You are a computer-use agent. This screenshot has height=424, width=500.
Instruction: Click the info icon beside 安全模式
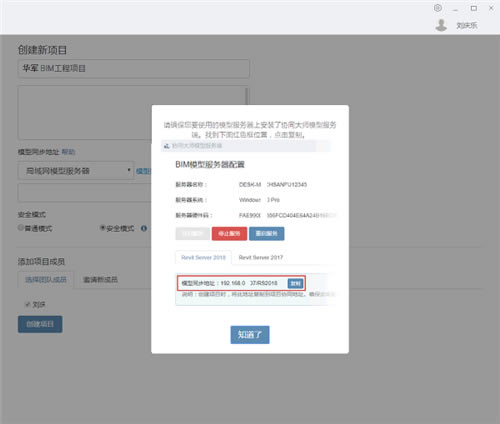click(x=144, y=228)
